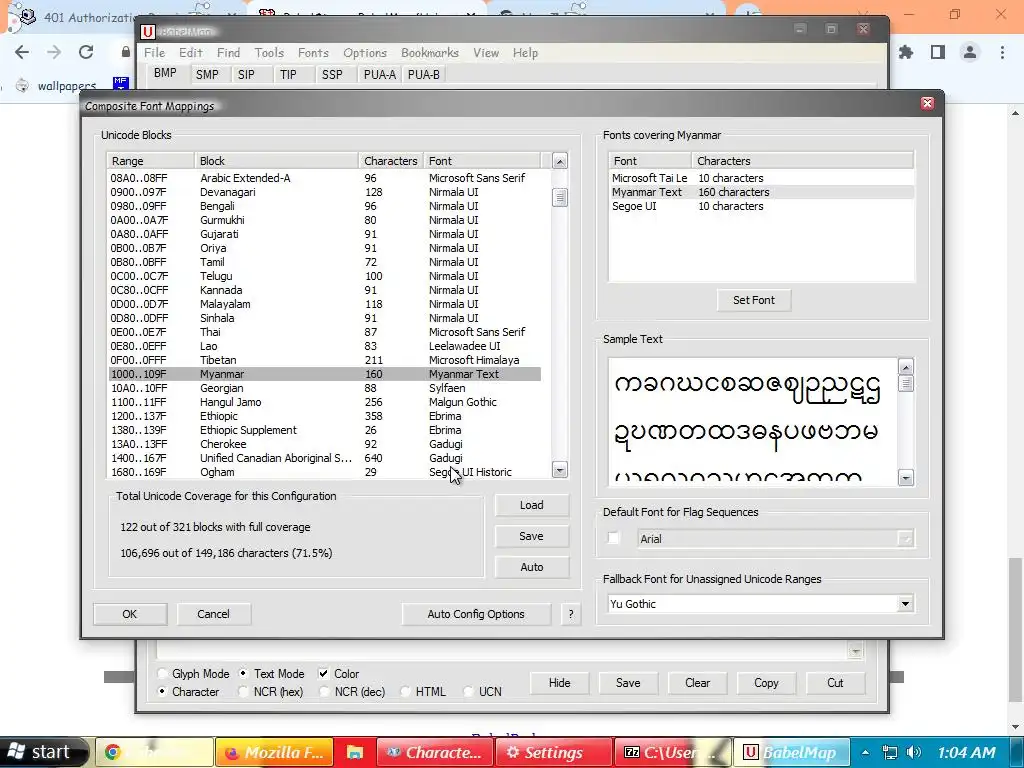Click the BabelMap title bar app icon

click(148, 31)
